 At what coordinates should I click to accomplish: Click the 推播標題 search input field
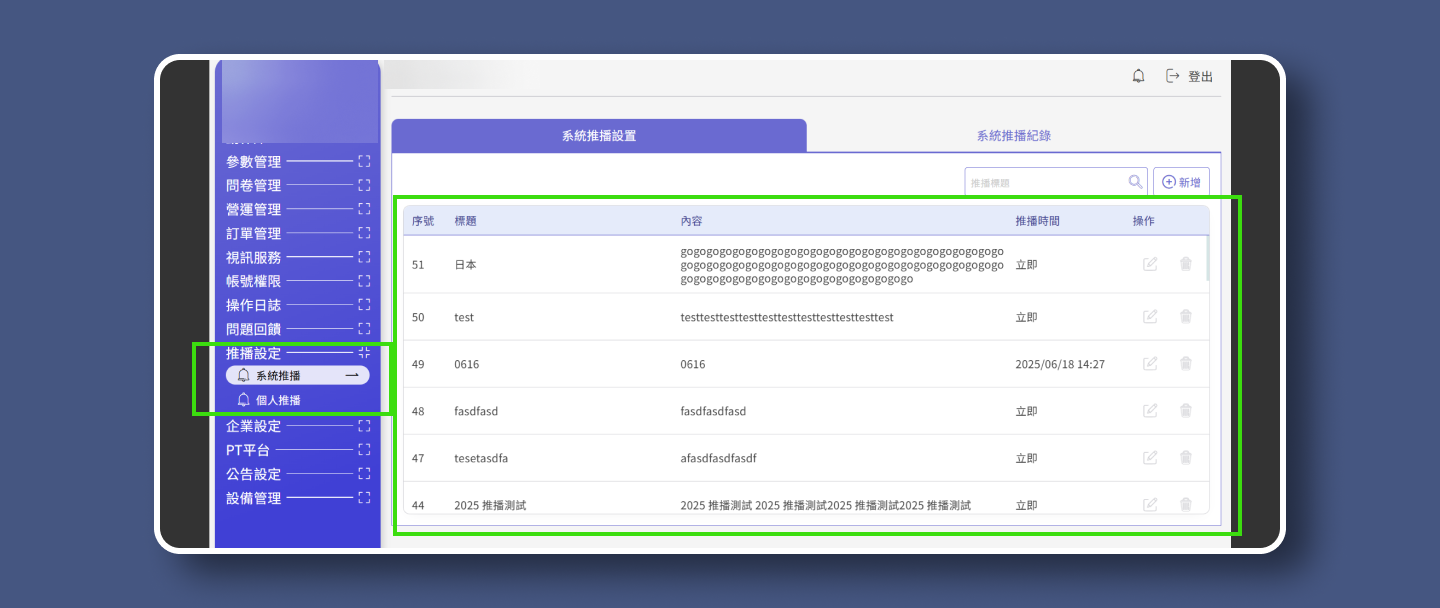tap(1043, 182)
